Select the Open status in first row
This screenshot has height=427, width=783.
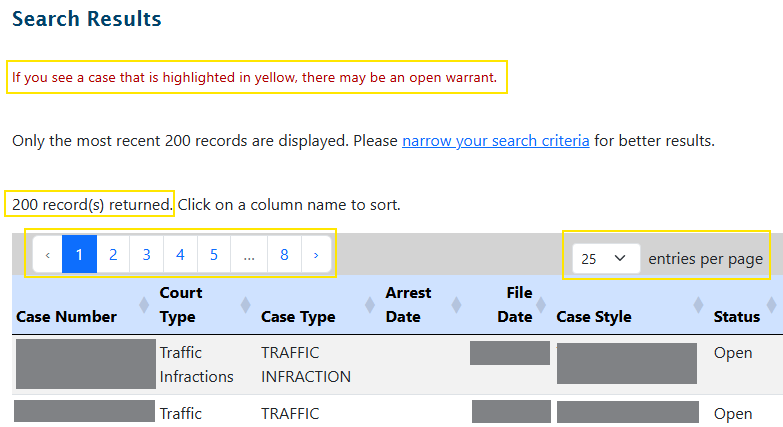click(733, 353)
